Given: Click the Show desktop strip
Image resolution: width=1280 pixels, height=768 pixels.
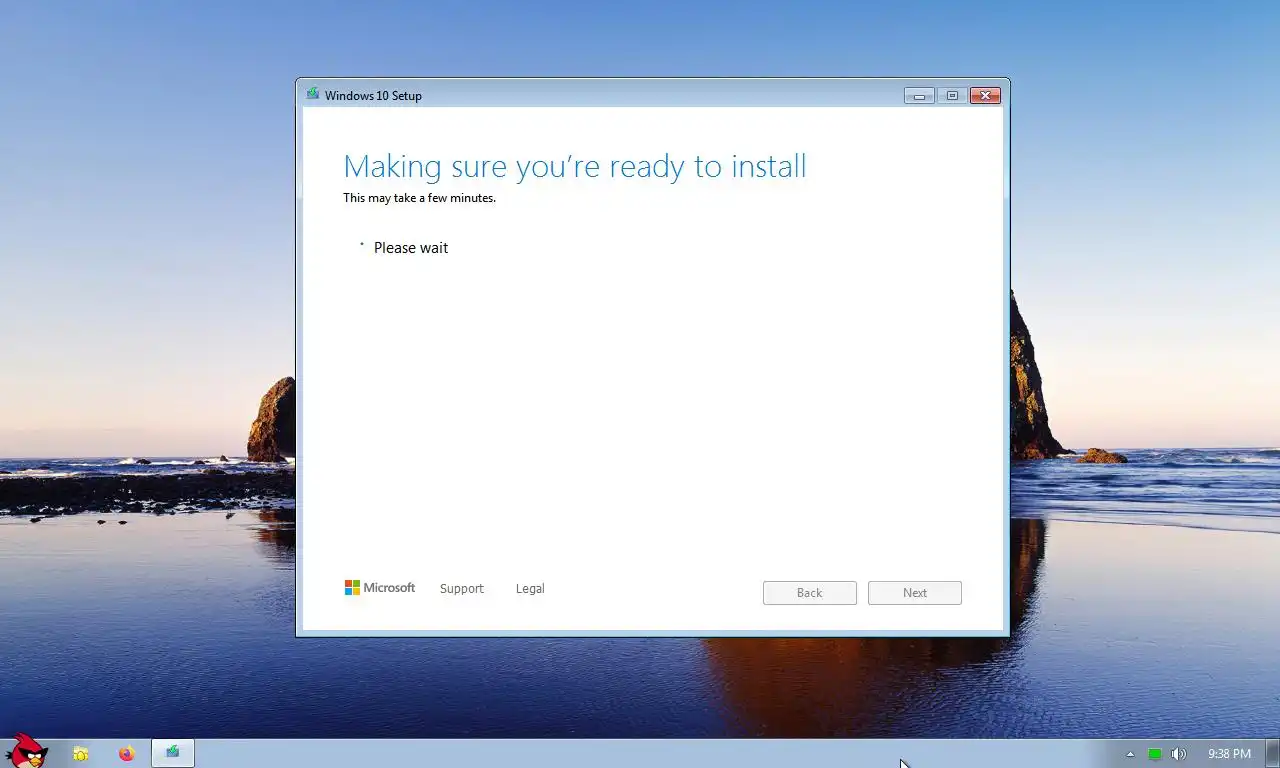Looking at the screenshot, I should (x=1273, y=754).
